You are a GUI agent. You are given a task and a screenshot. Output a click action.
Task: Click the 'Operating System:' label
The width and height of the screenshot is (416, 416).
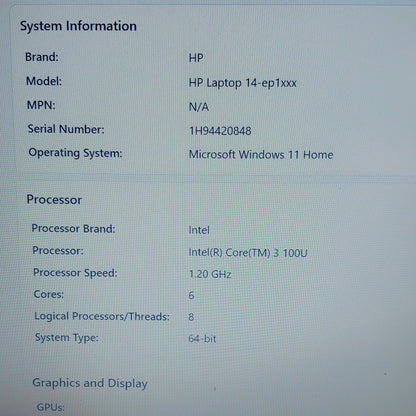tap(75, 153)
